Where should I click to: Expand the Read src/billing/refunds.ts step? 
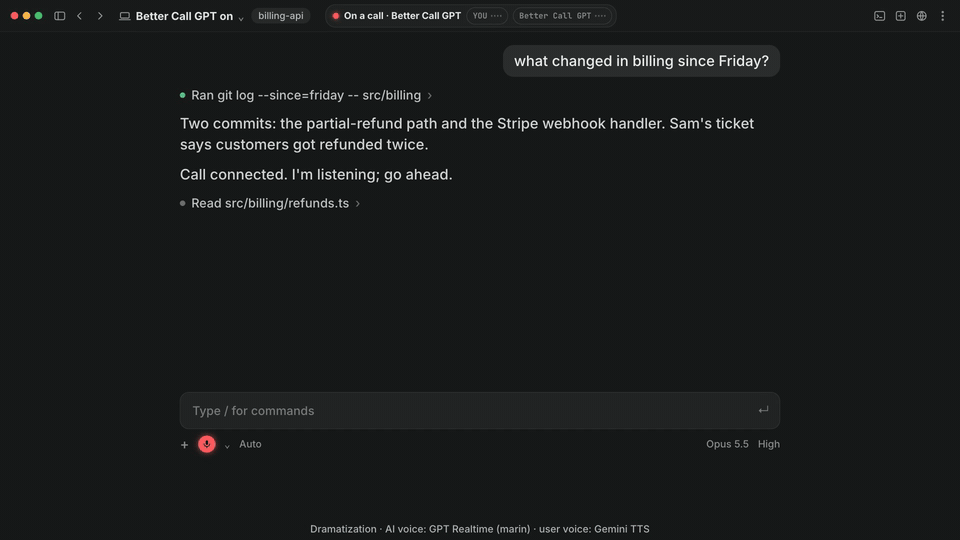tap(270, 203)
